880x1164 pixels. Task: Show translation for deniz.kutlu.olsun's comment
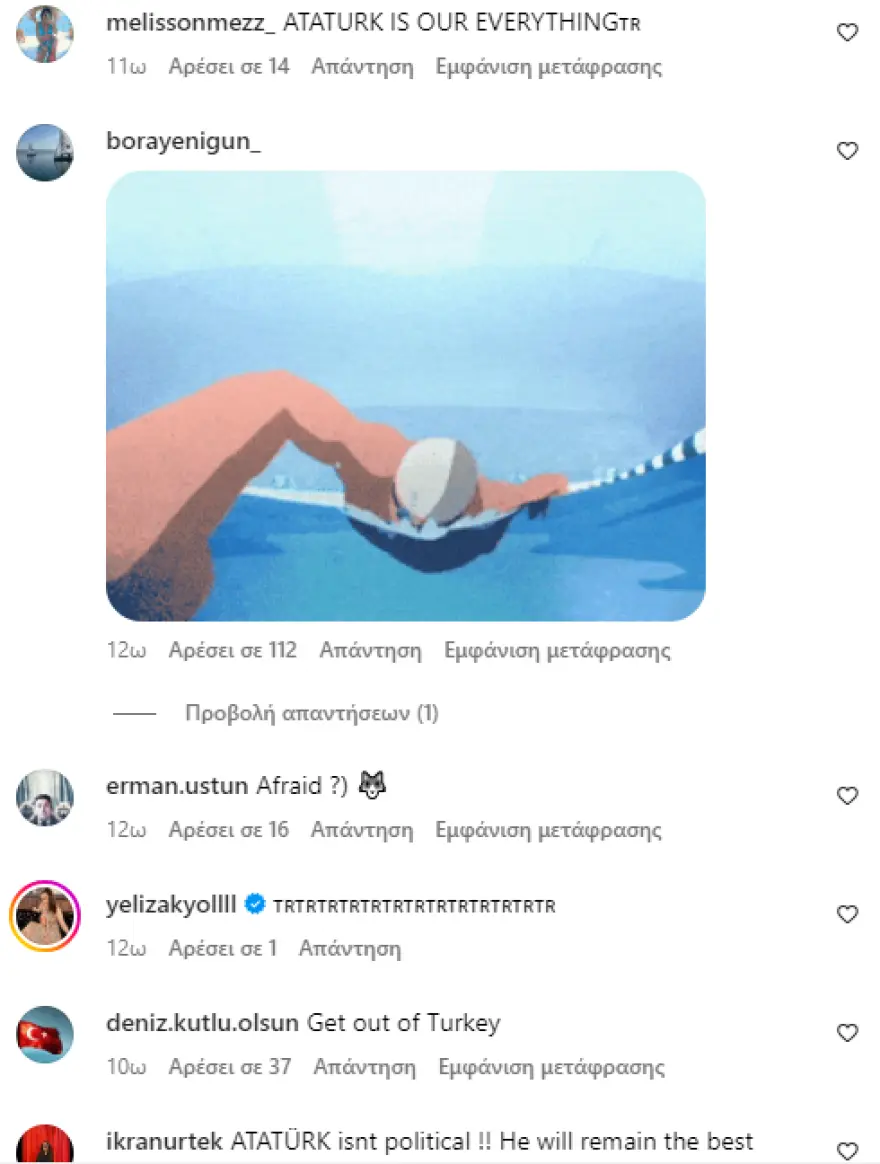tap(551, 1067)
